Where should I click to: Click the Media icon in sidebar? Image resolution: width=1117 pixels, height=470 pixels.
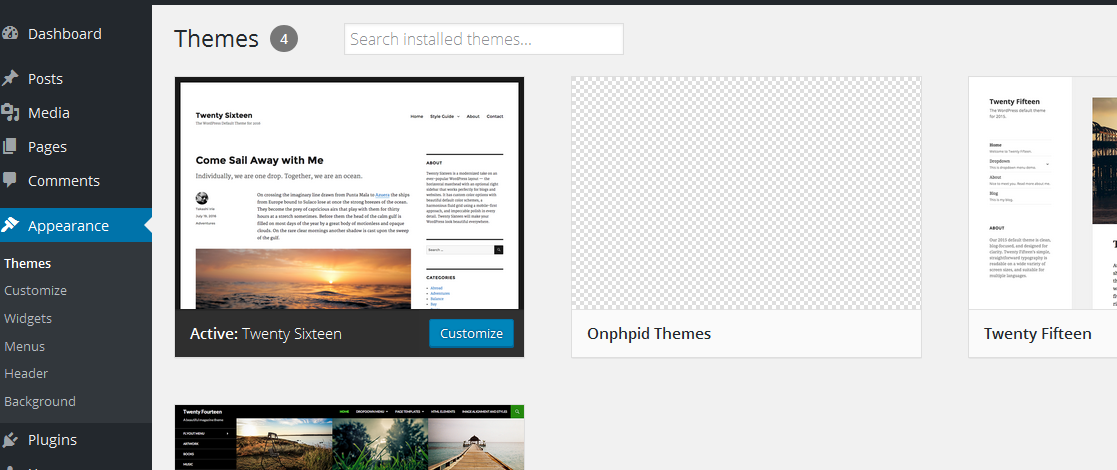coord(10,113)
